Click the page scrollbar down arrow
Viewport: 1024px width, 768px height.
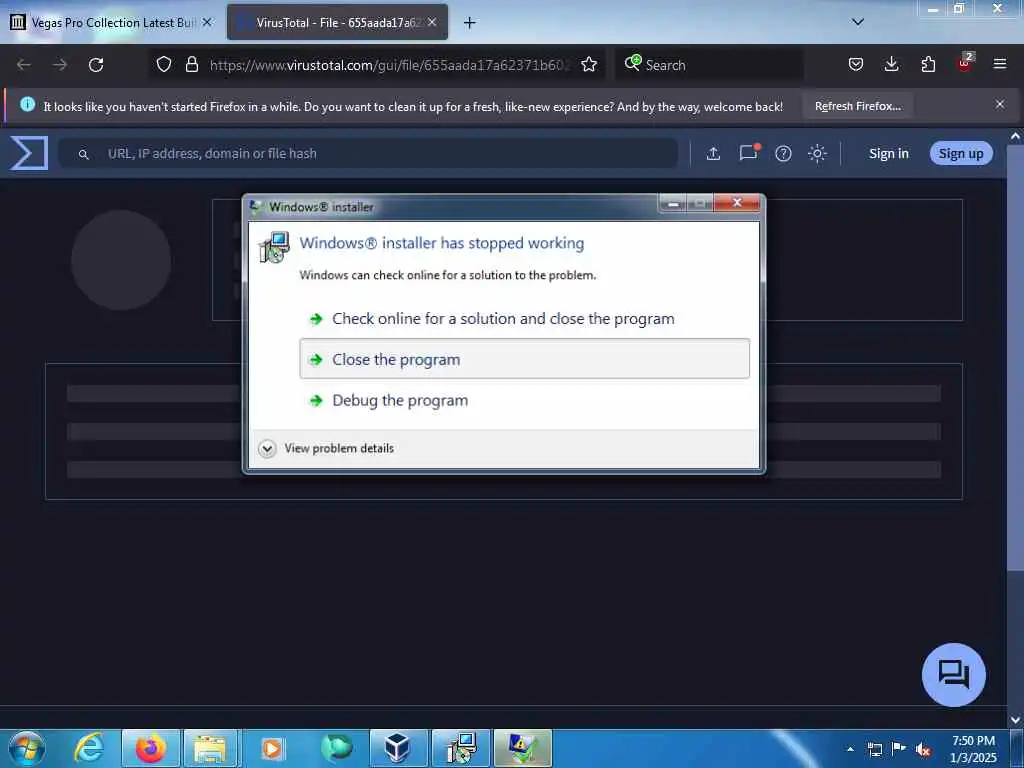(1016, 720)
